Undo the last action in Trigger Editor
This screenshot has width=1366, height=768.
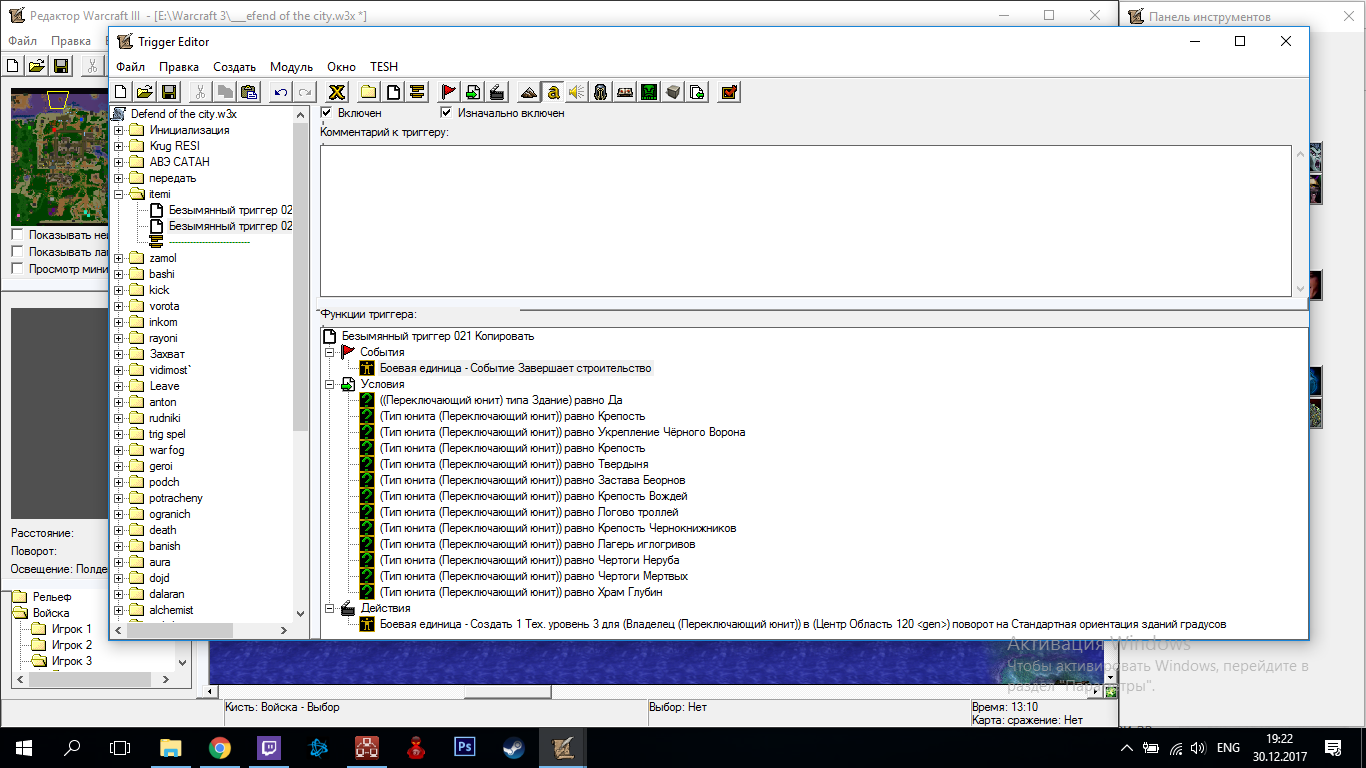point(281,92)
